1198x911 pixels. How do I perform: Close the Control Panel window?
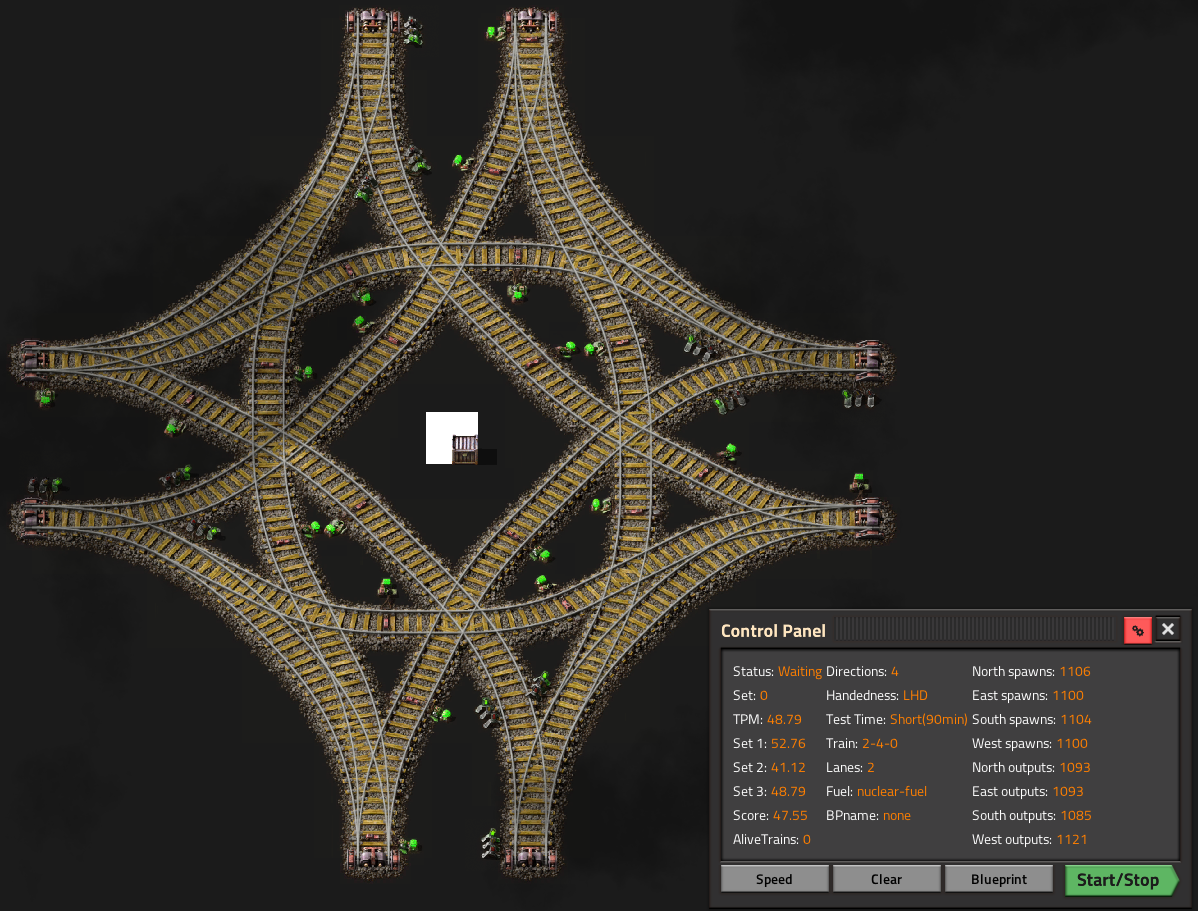click(x=1167, y=630)
